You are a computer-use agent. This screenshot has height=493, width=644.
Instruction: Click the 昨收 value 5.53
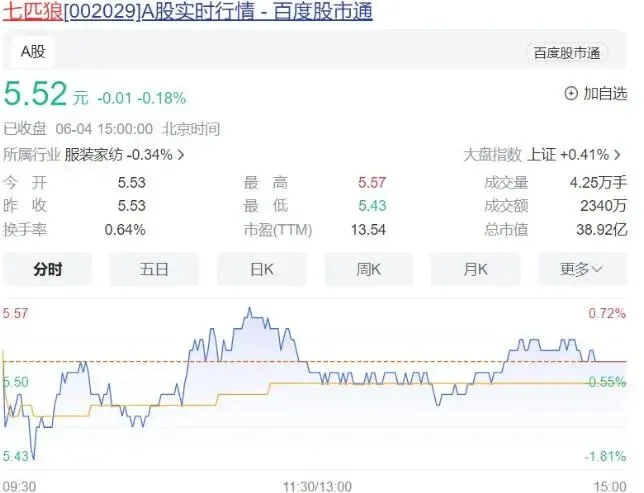[132, 205]
